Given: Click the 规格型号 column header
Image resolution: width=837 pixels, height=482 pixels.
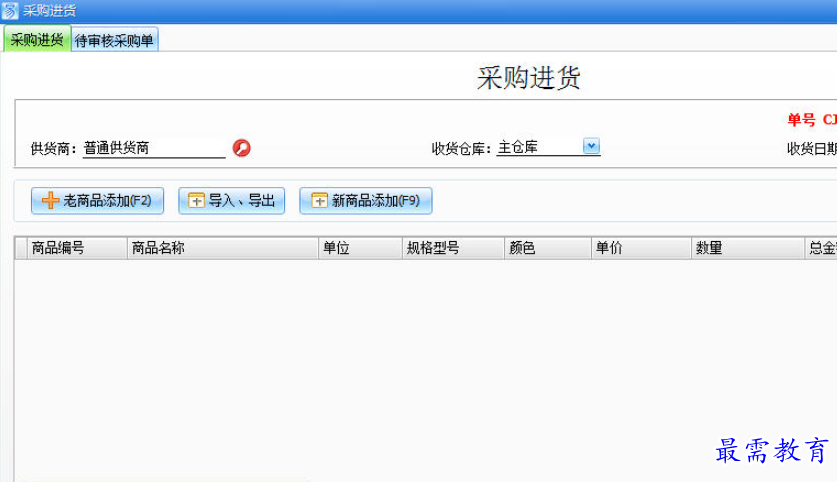Looking at the screenshot, I should (453, 248).
